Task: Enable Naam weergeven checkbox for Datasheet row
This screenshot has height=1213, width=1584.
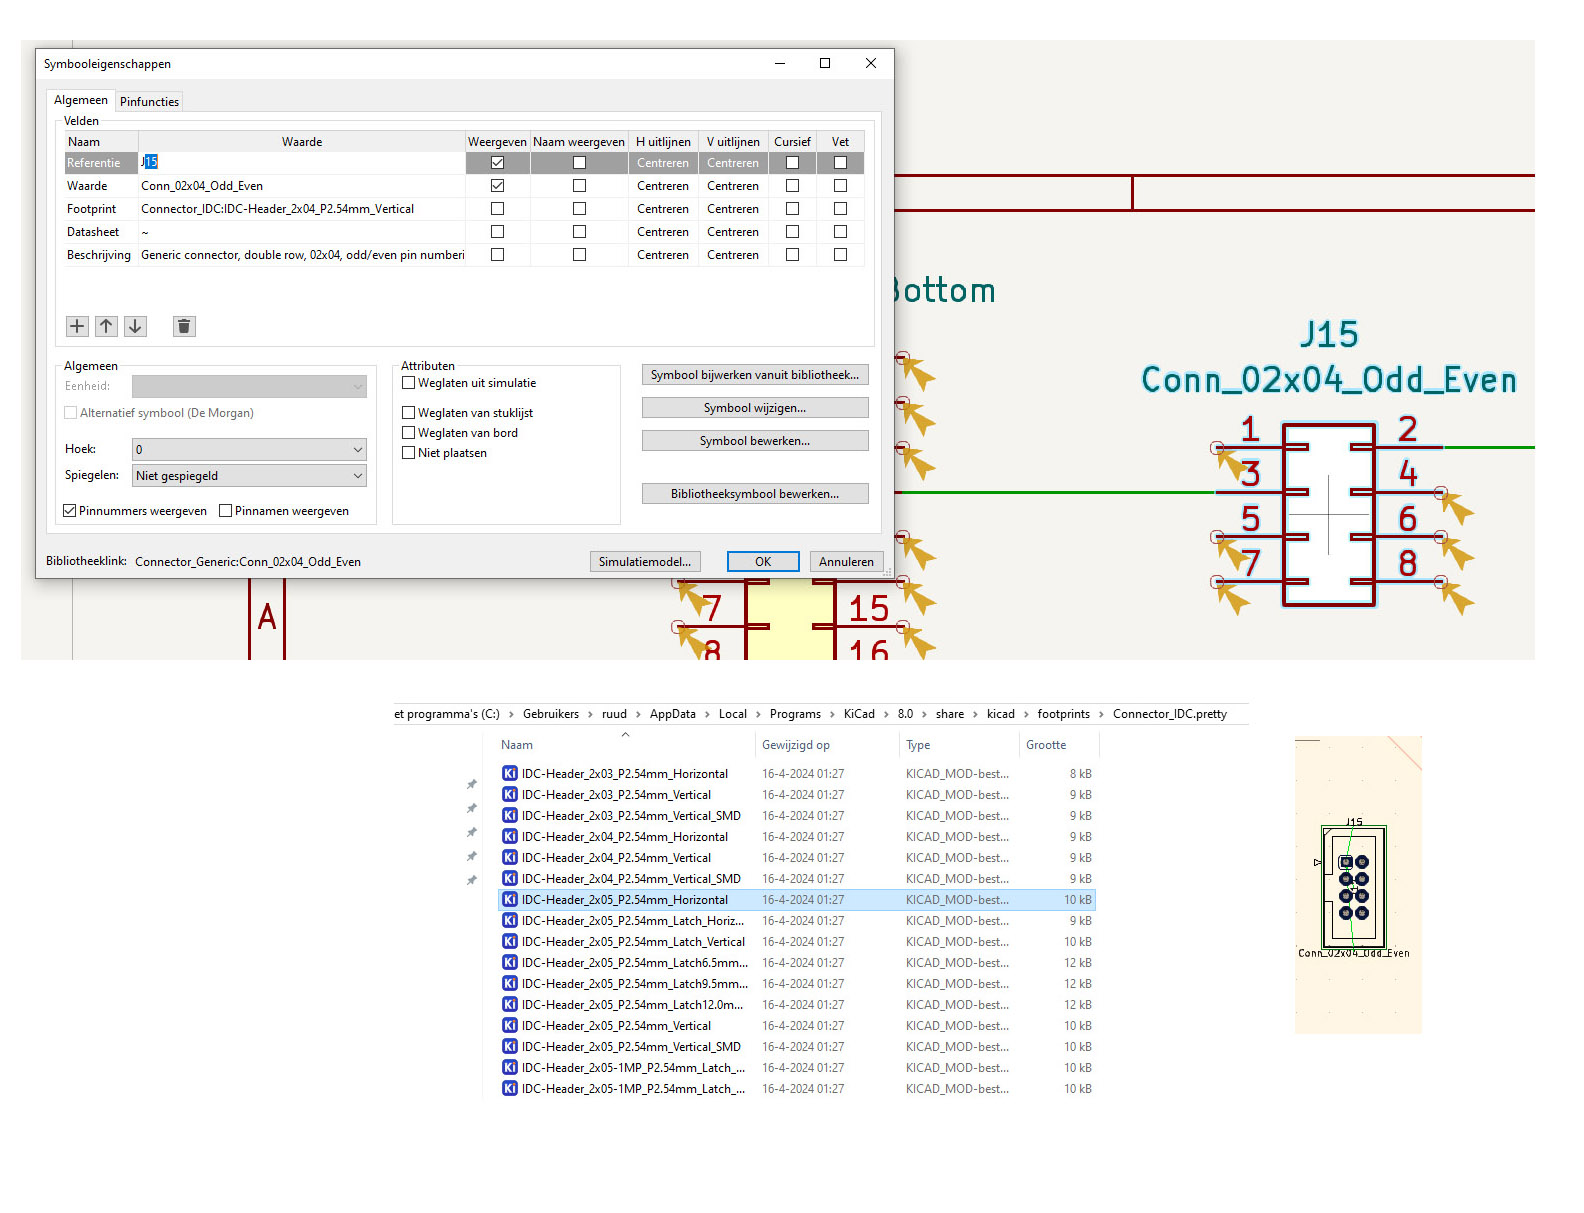Action: tap(579, 231)
